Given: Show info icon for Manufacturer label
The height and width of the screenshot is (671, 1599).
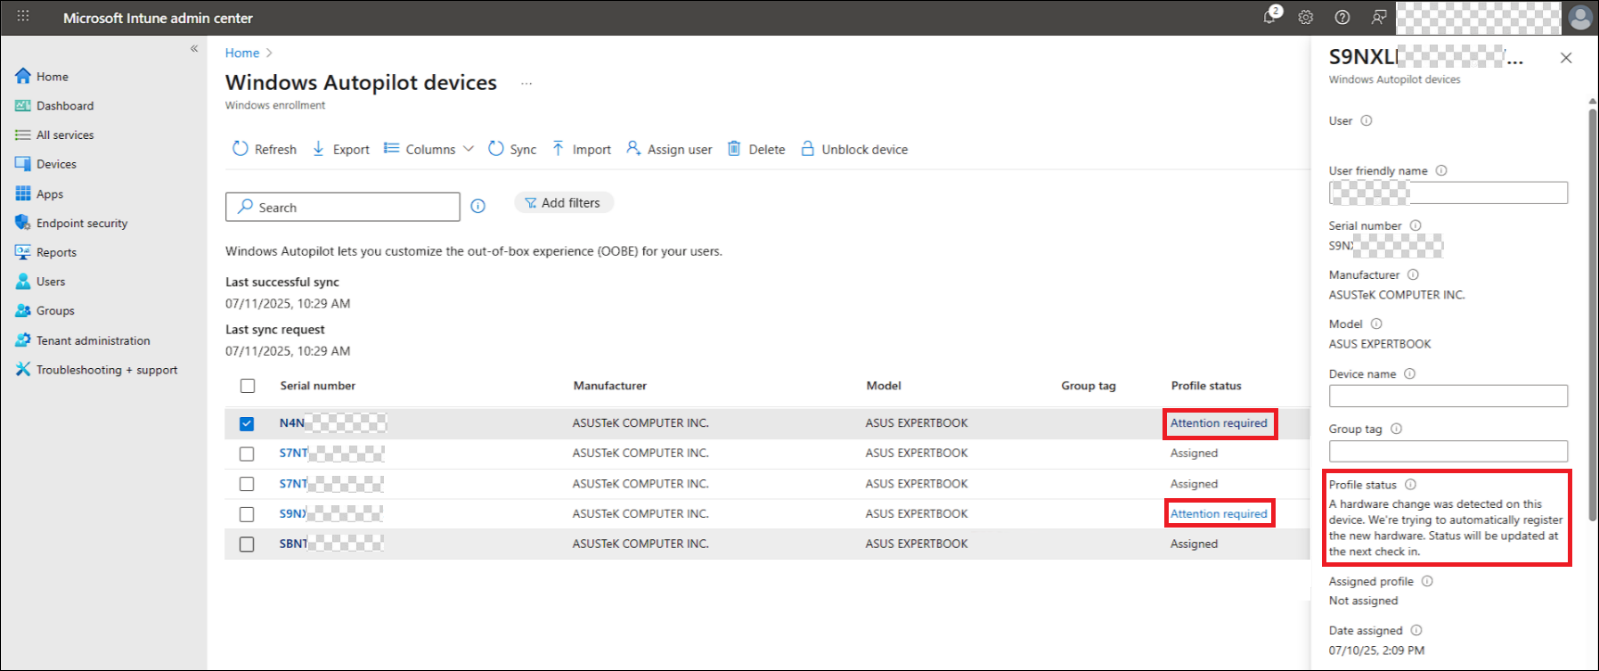Looking at the screenshot, I should [x=1413, y=275].
